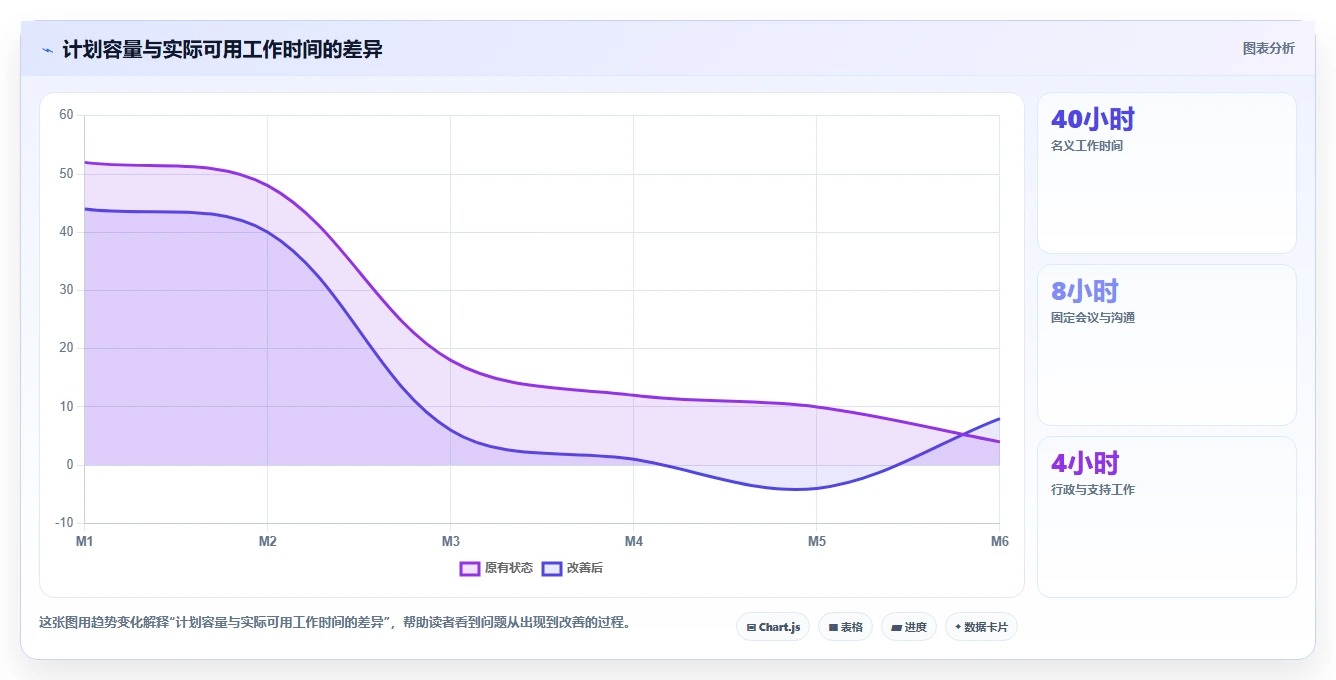1336x680 pixels.
Task: Click the M2 axis label
Action: [267, 541]
